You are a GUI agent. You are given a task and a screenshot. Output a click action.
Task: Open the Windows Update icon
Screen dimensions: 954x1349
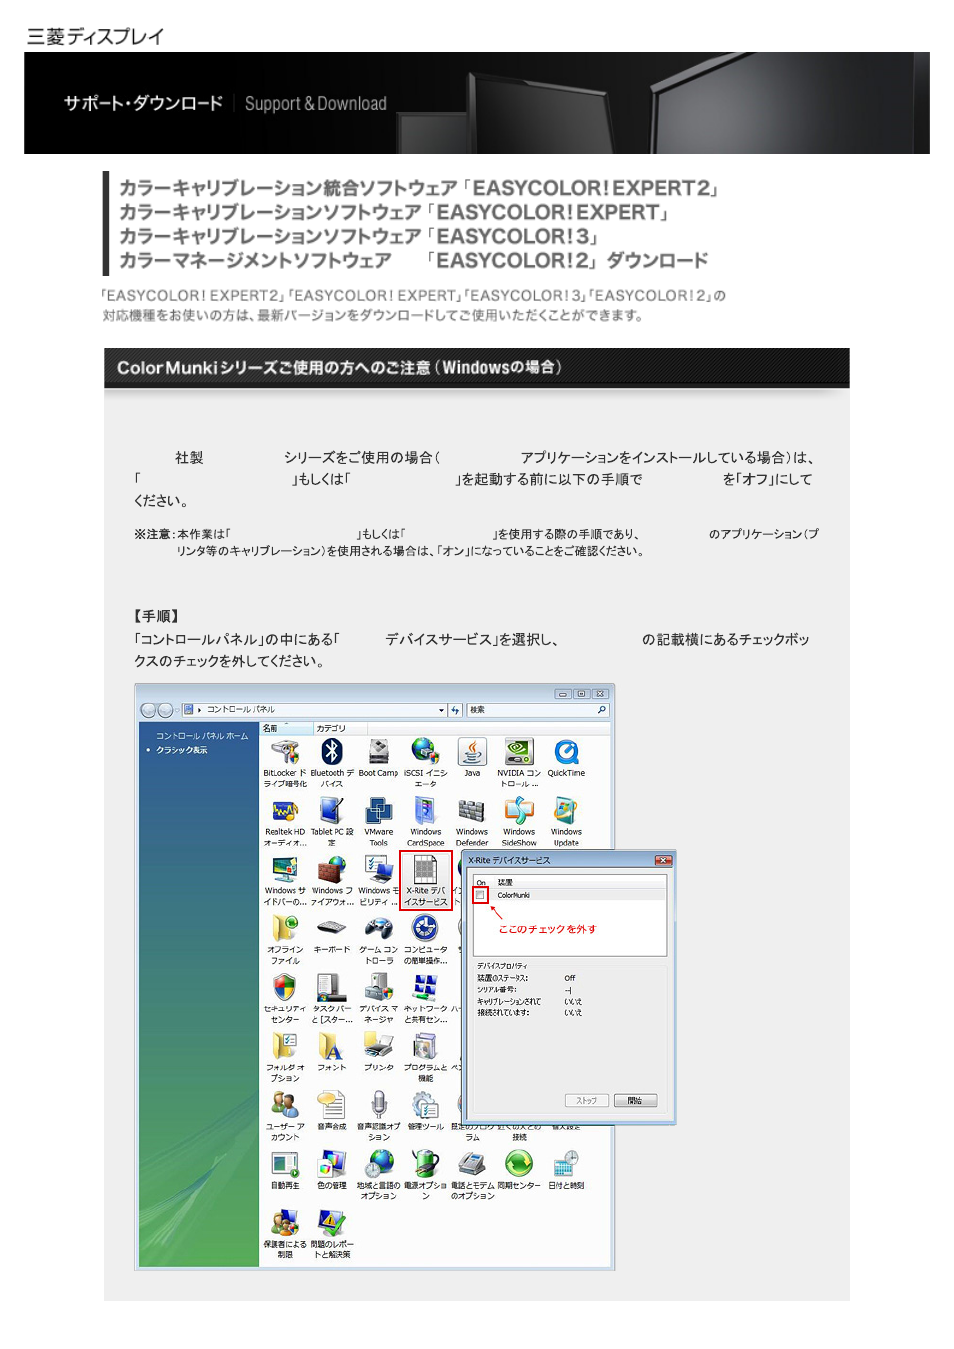[566, 822]
